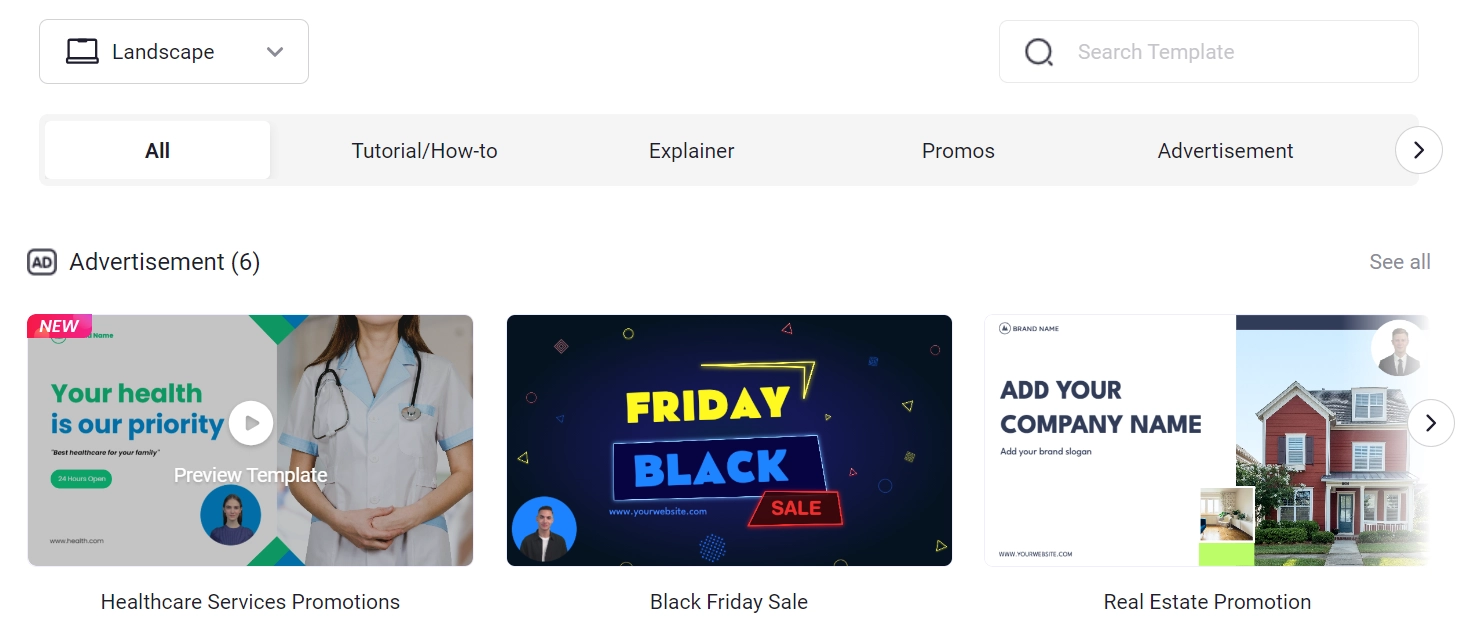Switch to the Tutorial/How-to tab
The height and width of the screenshot is (638, 1475).
click(x=424, y=151)
